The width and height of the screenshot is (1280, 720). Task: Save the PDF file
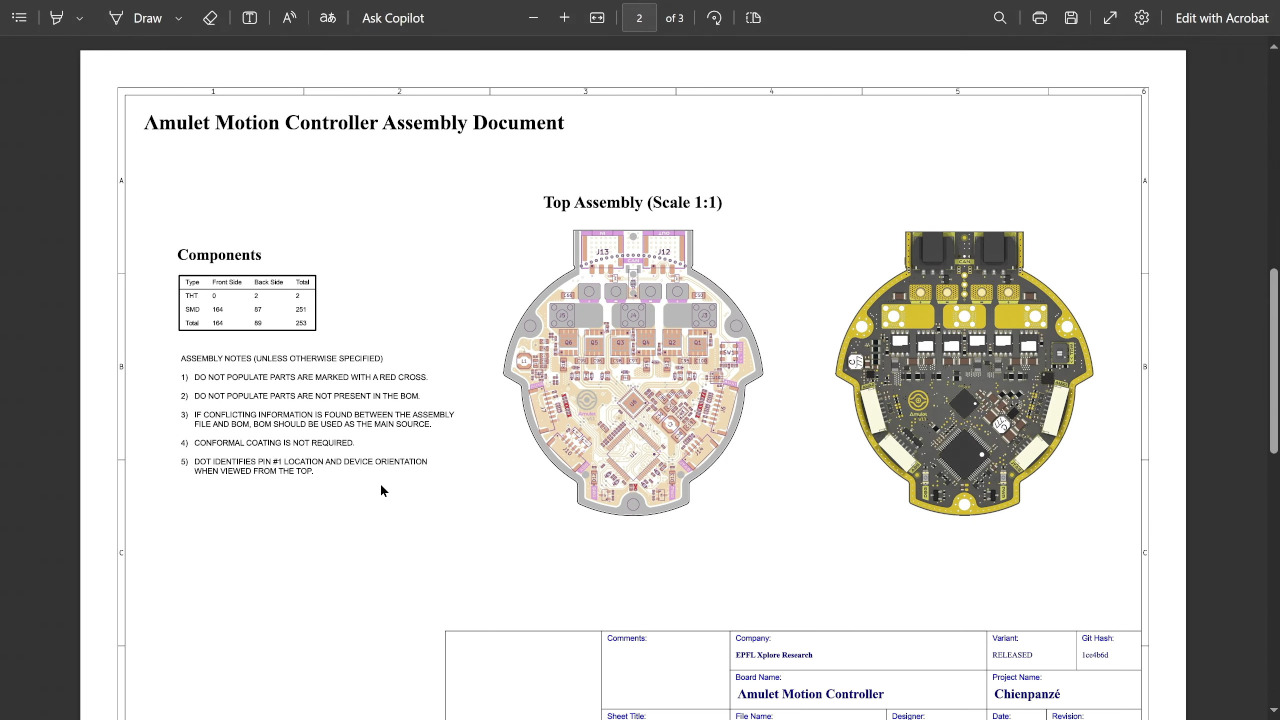(x=1071, y=17)
